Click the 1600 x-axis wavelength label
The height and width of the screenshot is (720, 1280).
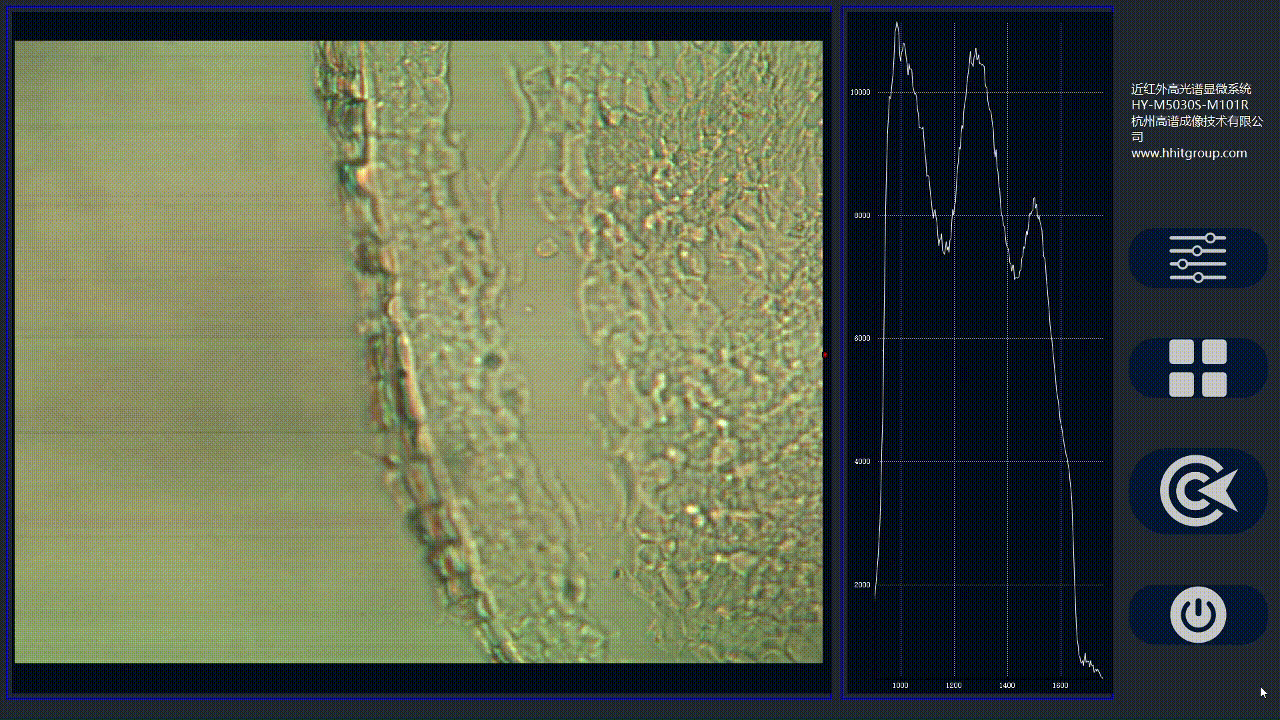(x=1060, y=686)
